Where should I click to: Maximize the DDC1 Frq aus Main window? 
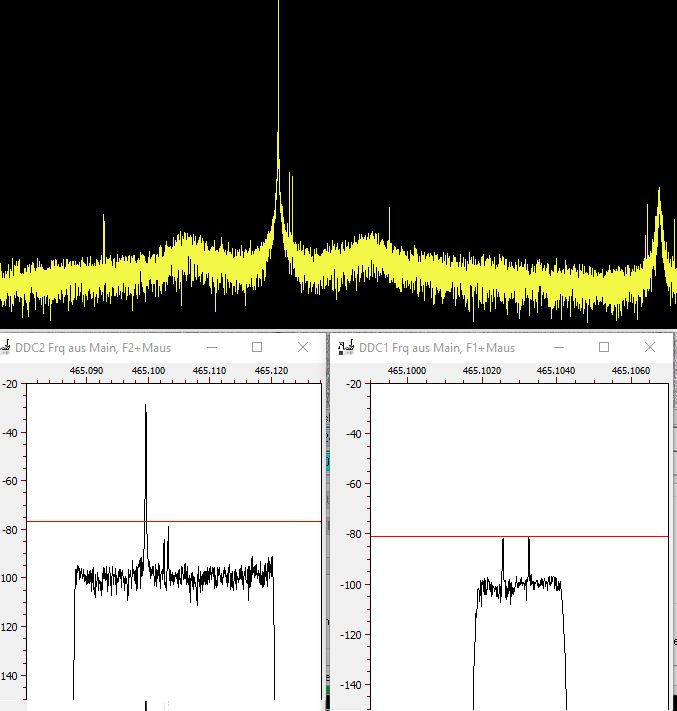tap(604, 347)
